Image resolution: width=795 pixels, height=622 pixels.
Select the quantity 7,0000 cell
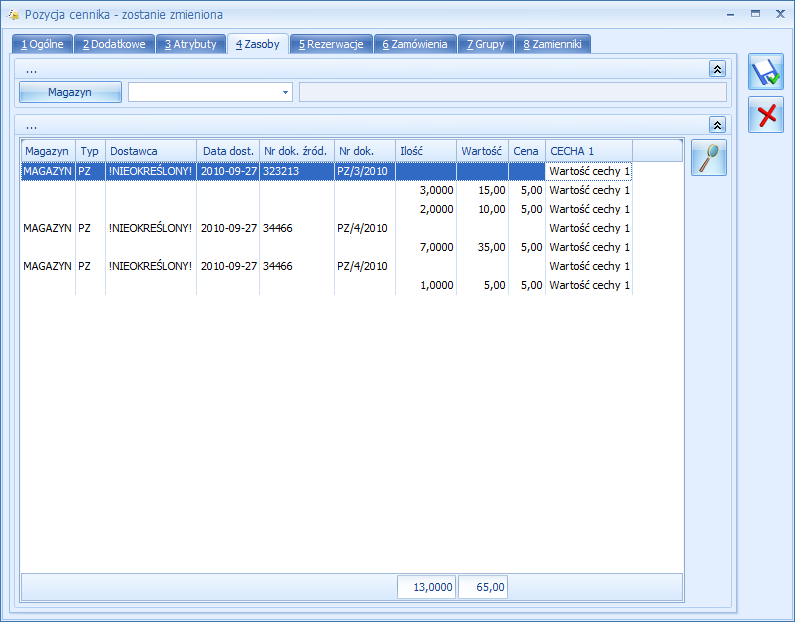pyautogui.click(x=426, y=247)
